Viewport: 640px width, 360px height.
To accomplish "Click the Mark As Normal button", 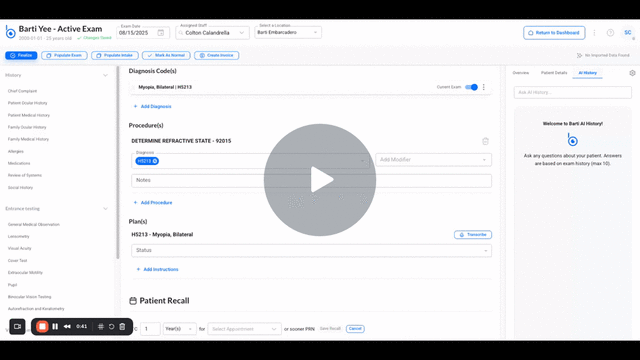I will click(166, 55).
